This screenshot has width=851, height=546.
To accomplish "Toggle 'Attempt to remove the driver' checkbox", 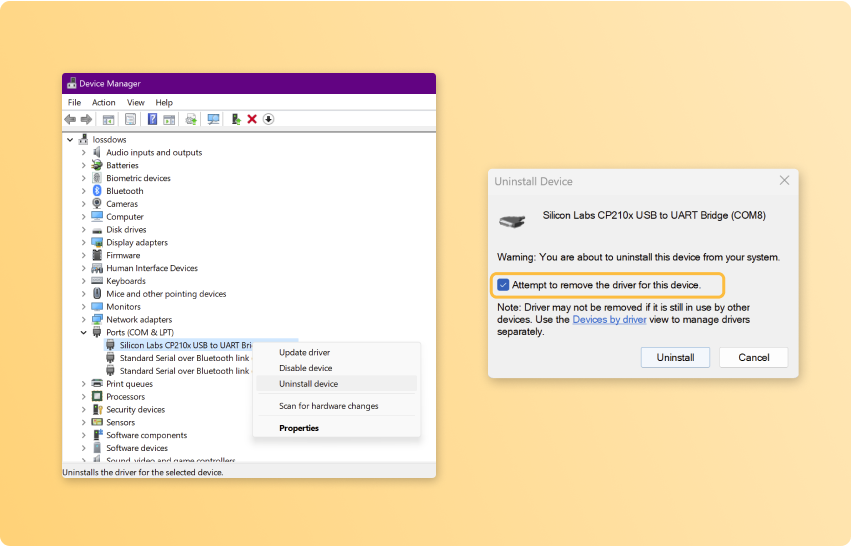I will (503, 285).
